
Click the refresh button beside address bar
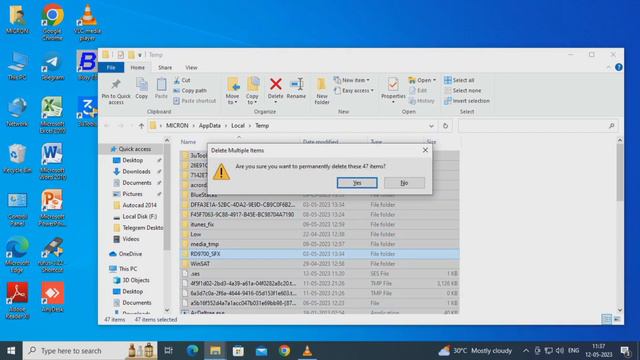click(x=445, y=126)
